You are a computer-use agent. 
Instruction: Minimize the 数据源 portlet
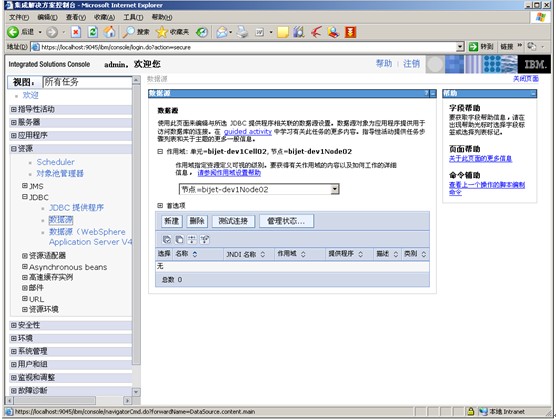coord(433,94)
